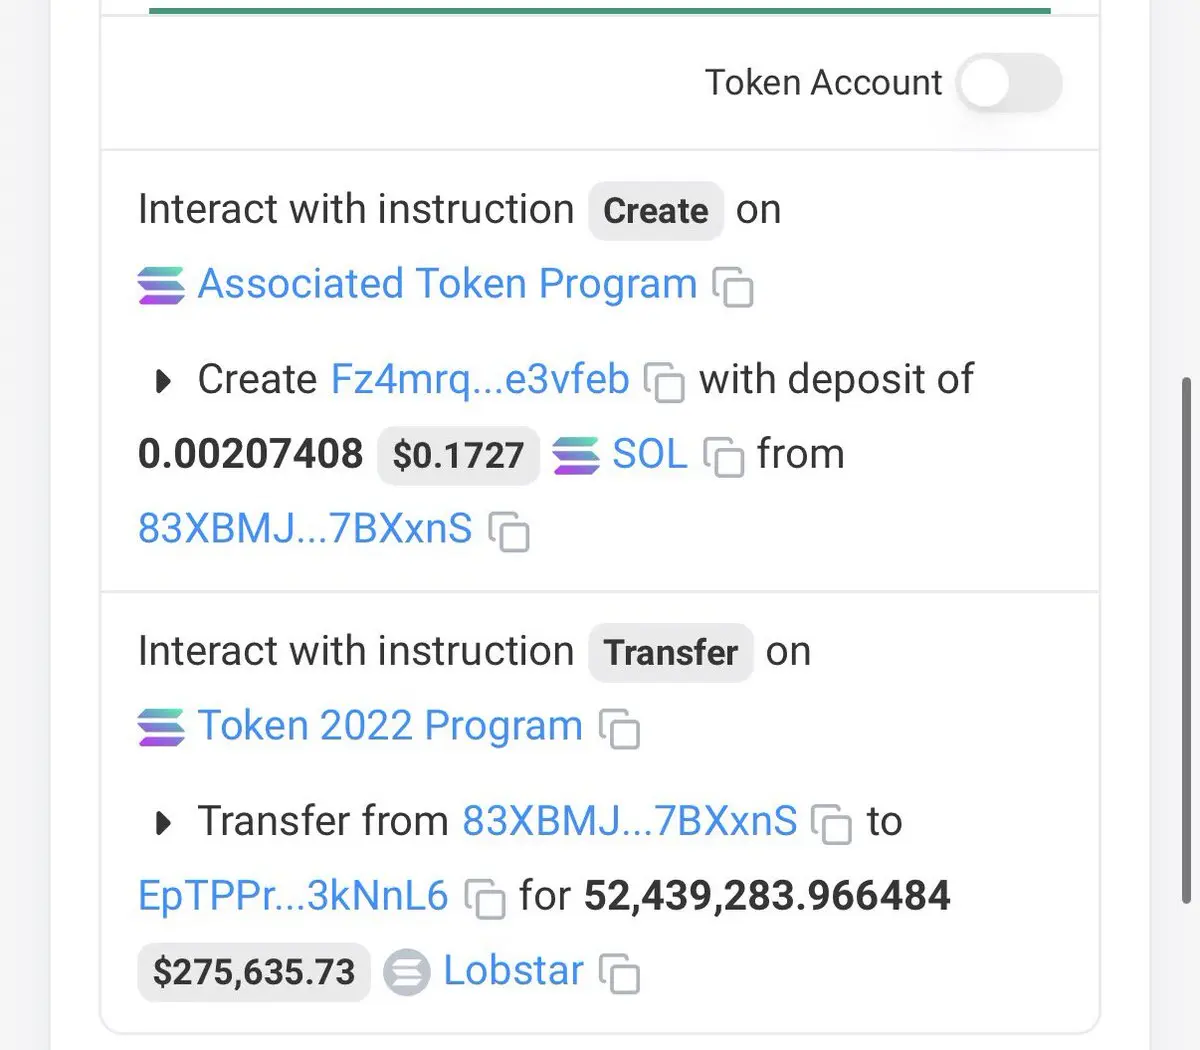Toggle the Token Account switch
This screenshot has width=1200, height=1050.
click(1008, 83)
